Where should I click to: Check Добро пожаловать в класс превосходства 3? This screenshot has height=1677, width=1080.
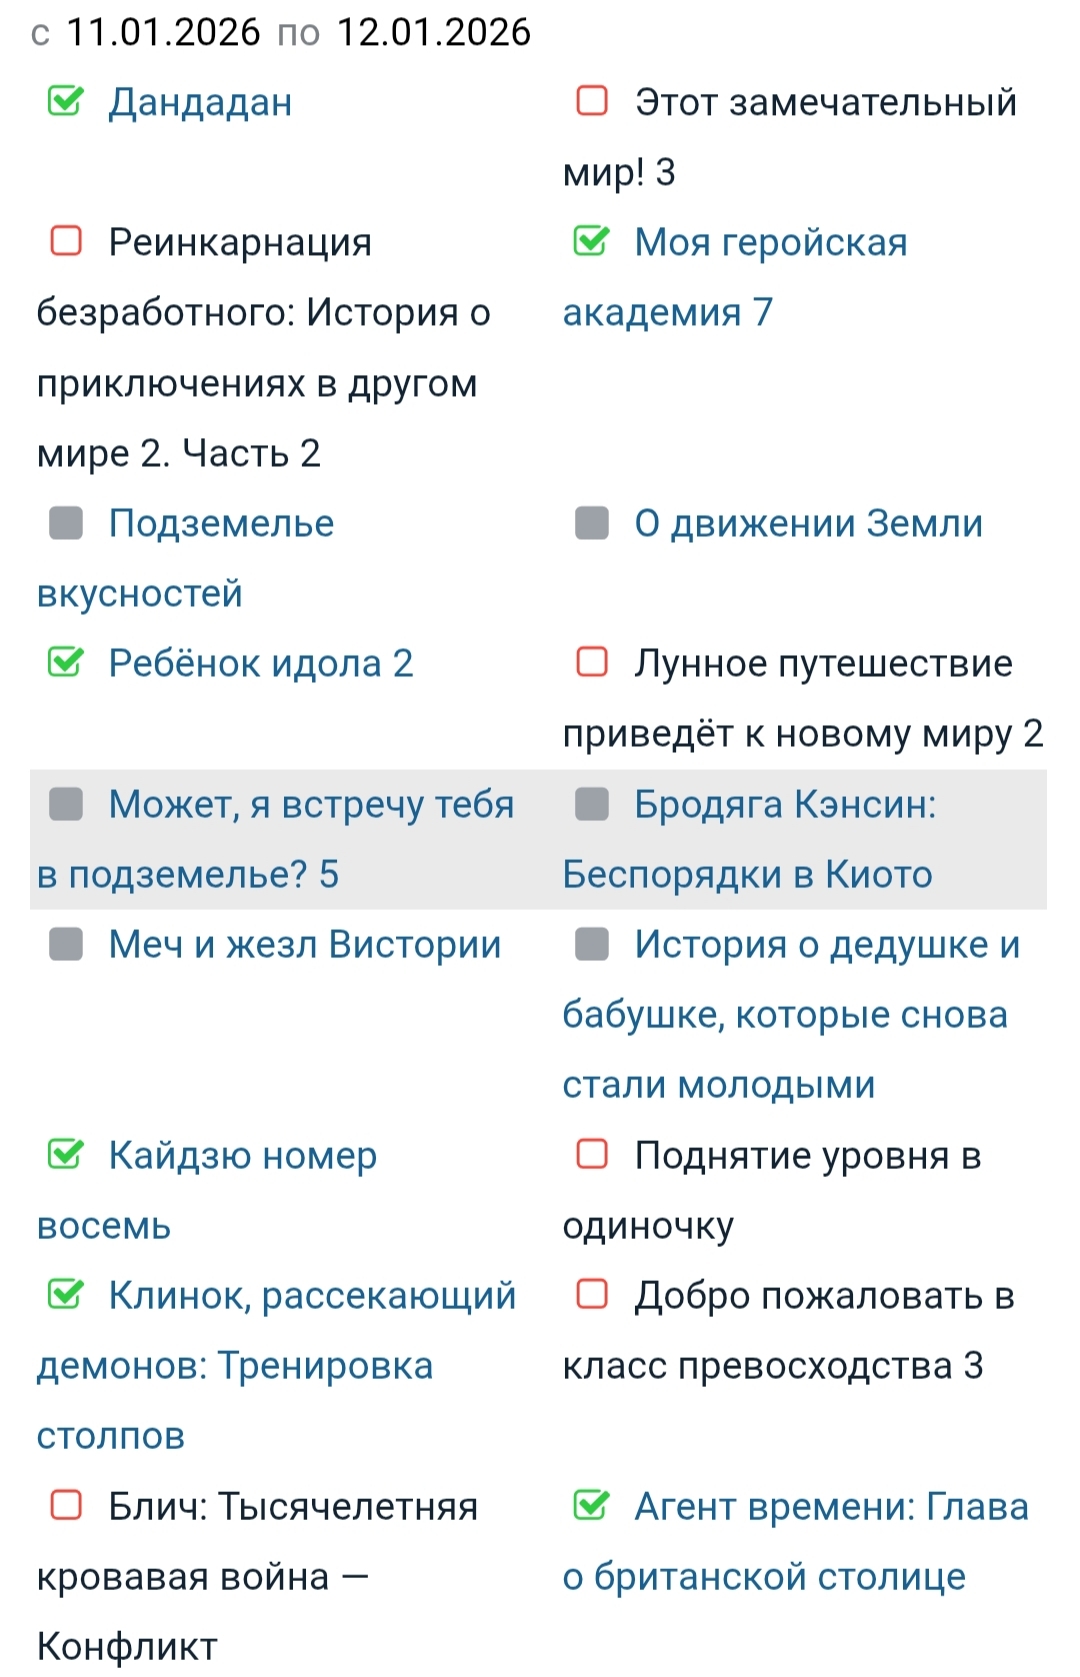point(591,1295)
